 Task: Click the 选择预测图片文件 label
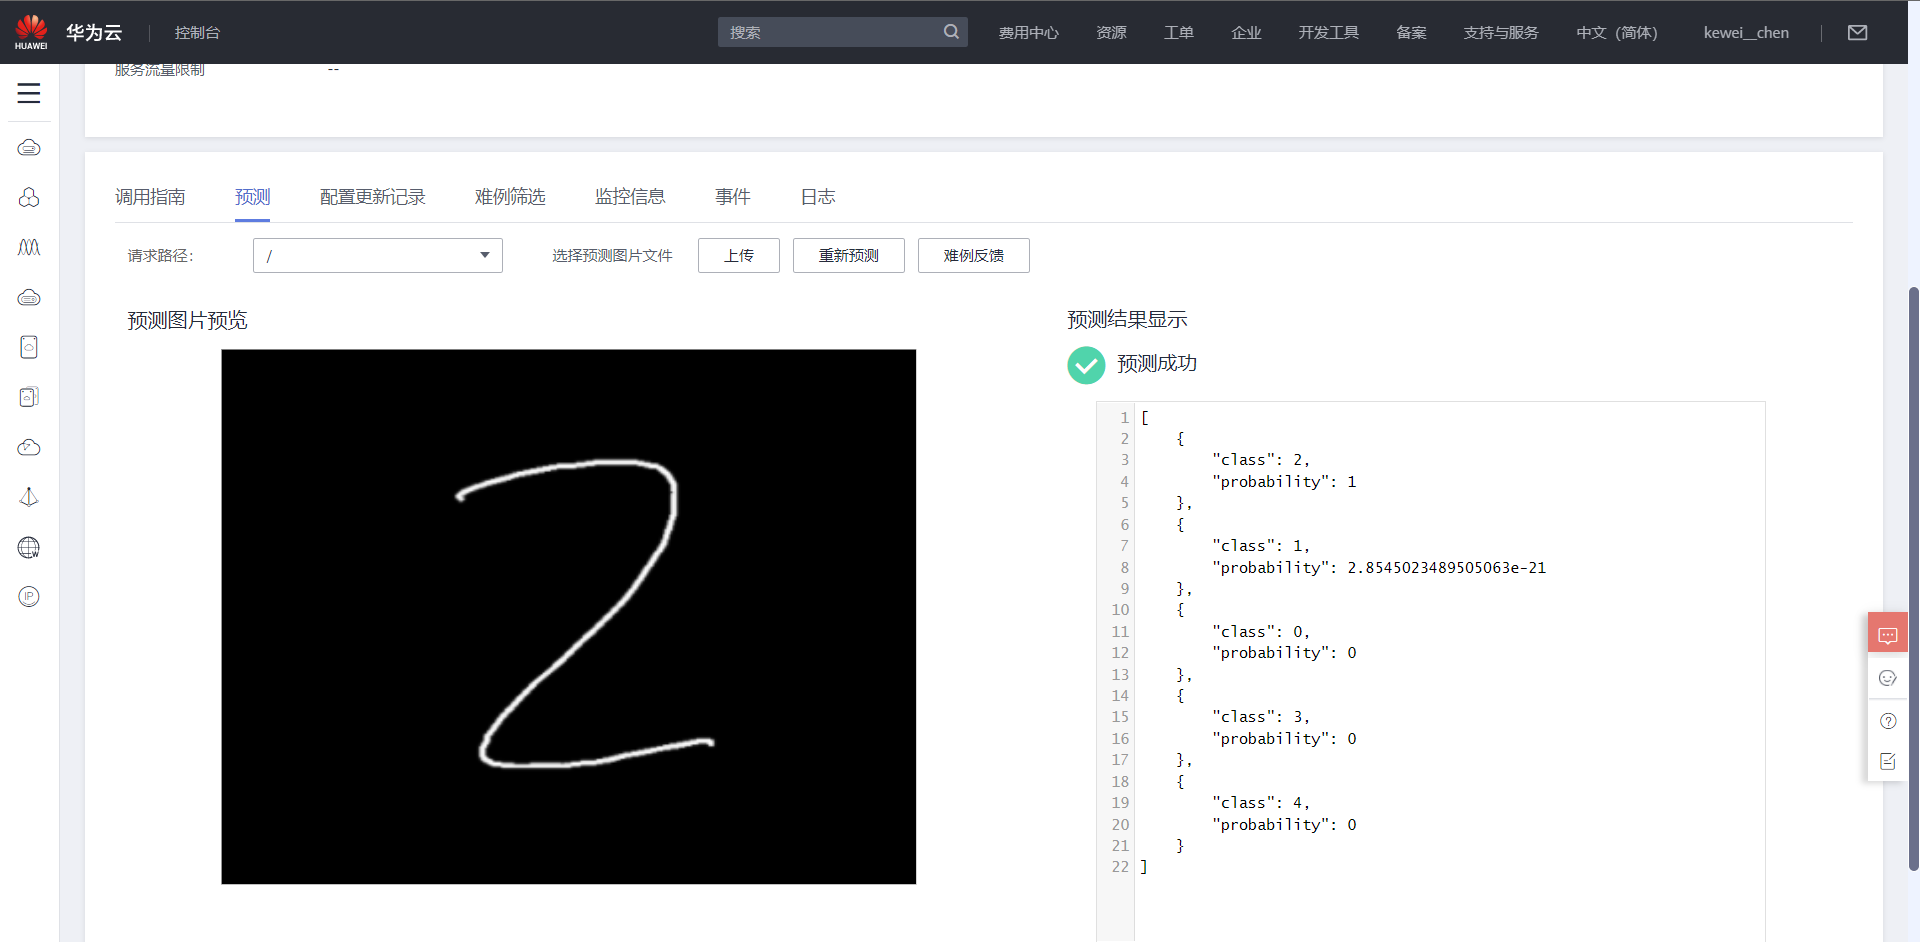[x=612, y=256]
